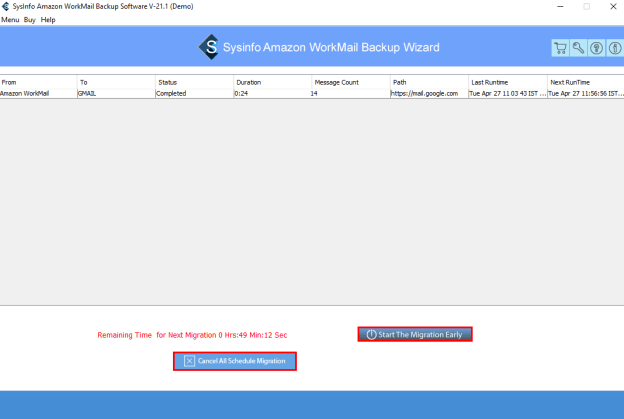Click the app icon in title bar
The width and height of the screenshot is (624, 419).
pos(6,6)
